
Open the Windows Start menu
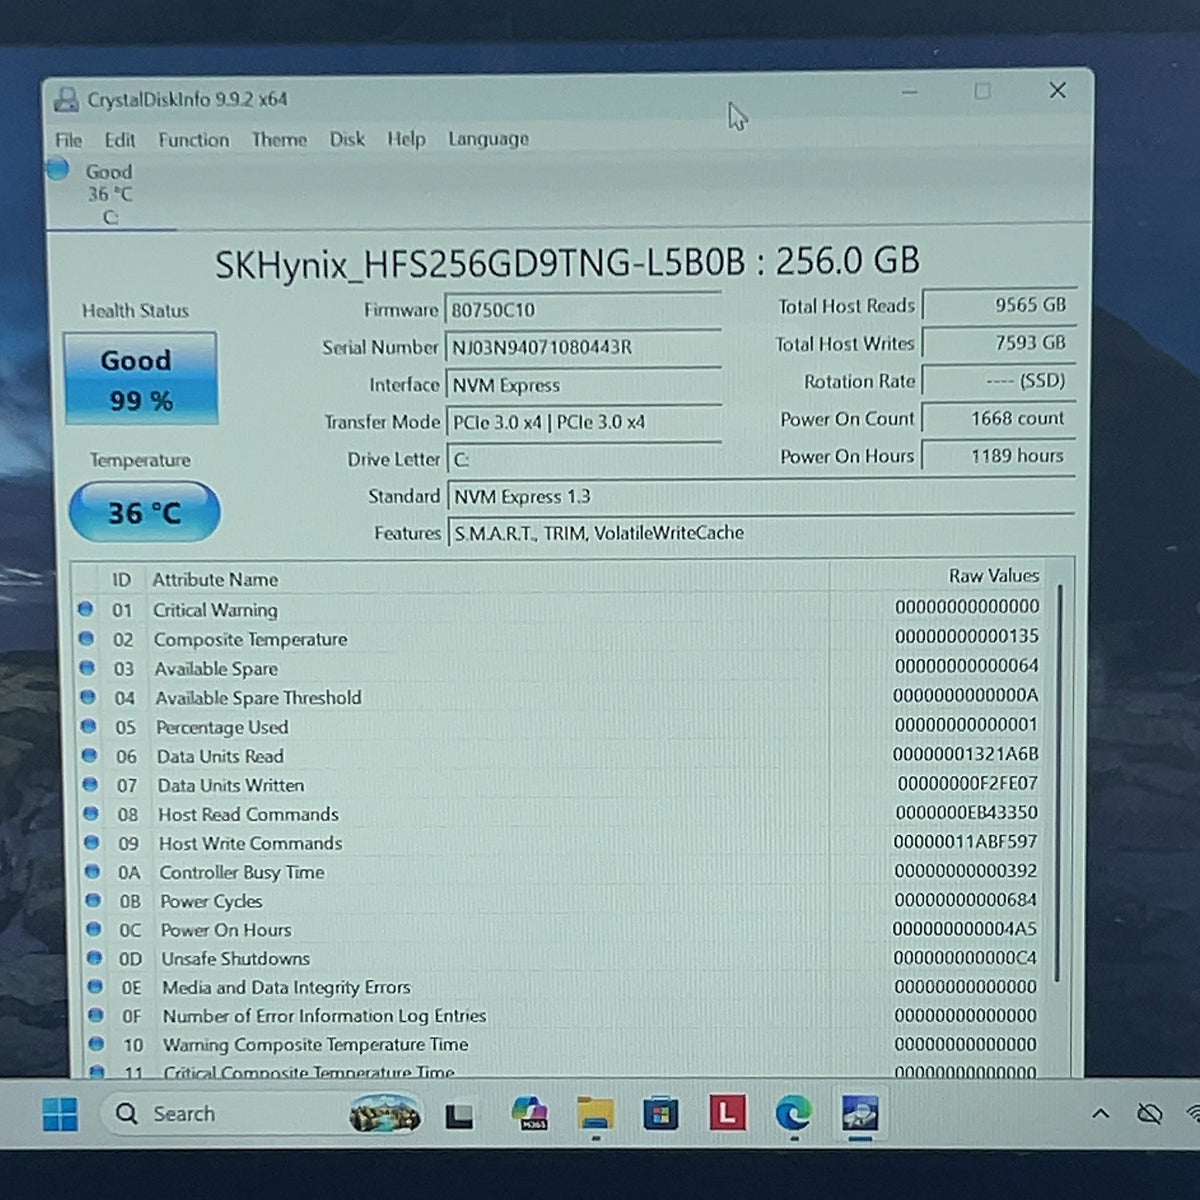point(60,1113)
